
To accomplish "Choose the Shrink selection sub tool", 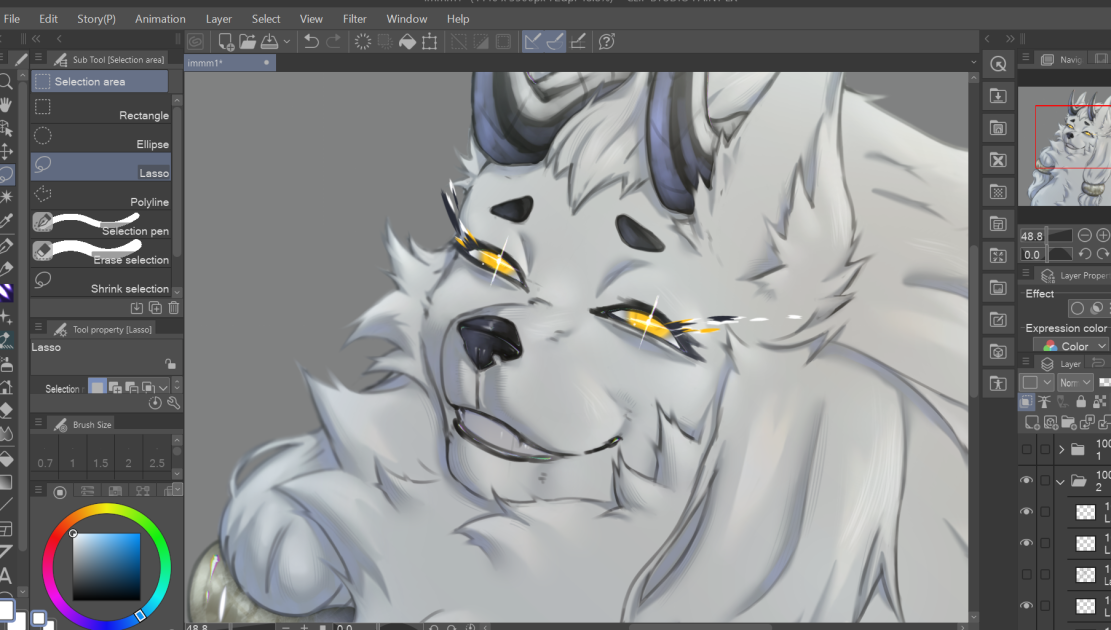I will click(101, 282).
